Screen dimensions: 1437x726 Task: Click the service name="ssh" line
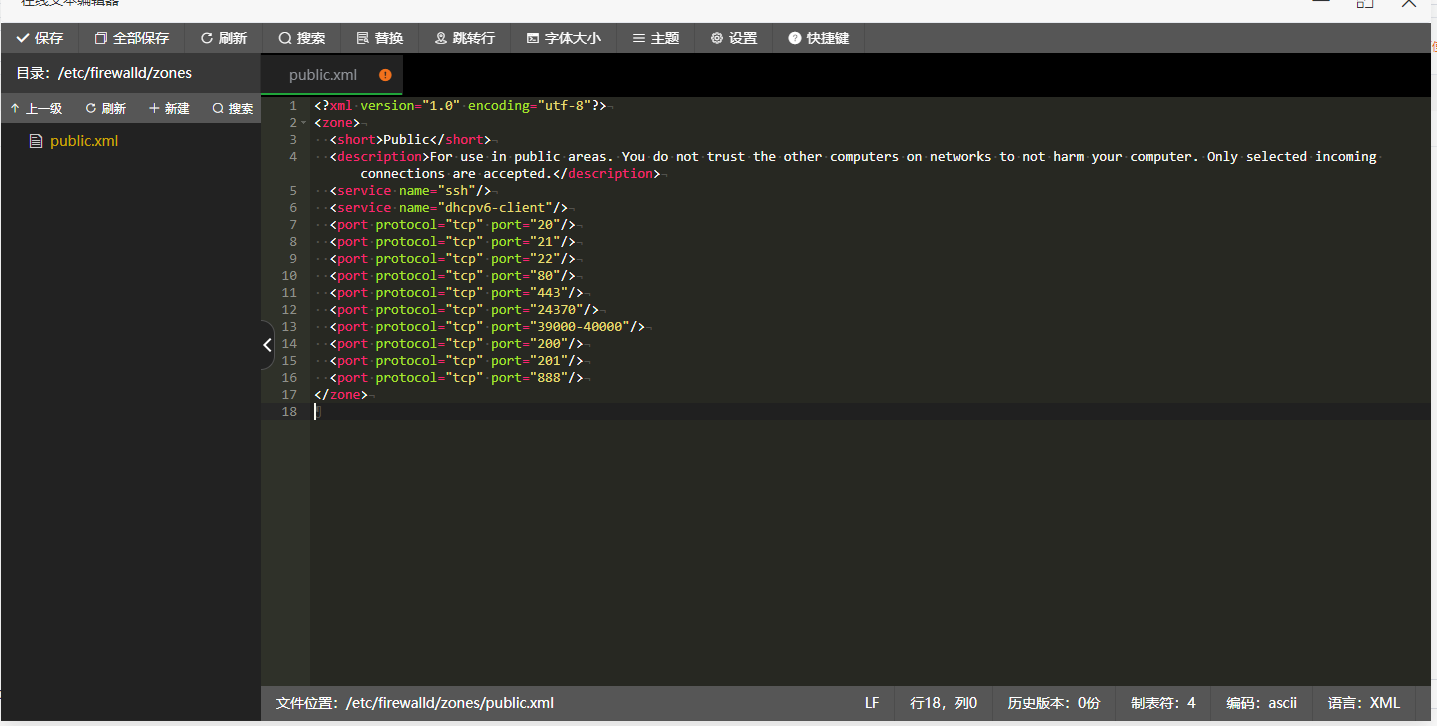tap(410, 190)
